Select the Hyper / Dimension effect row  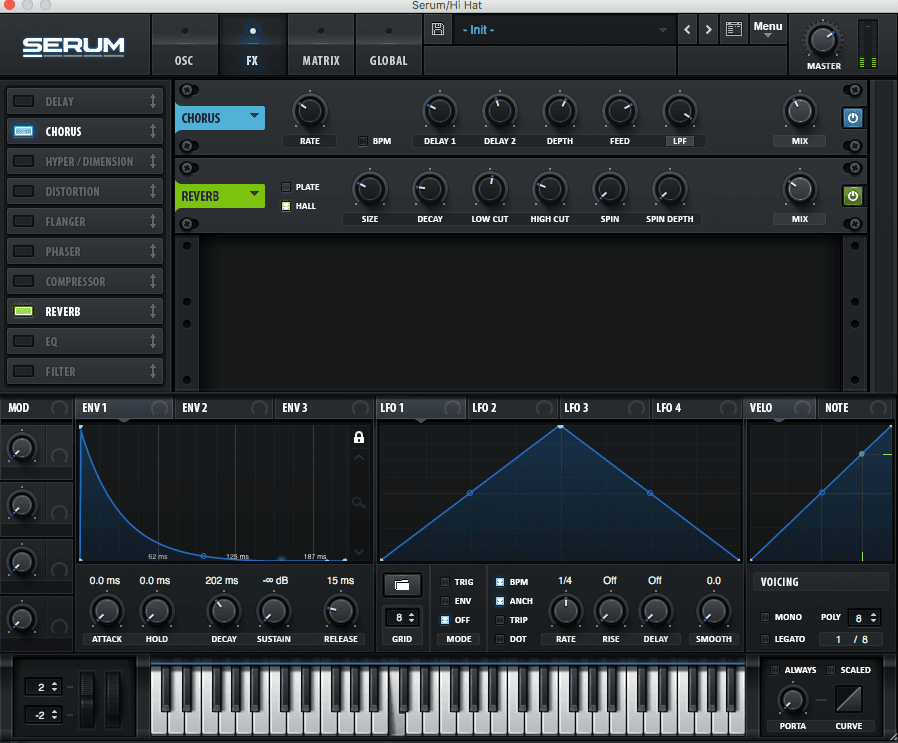click(85, 162)
